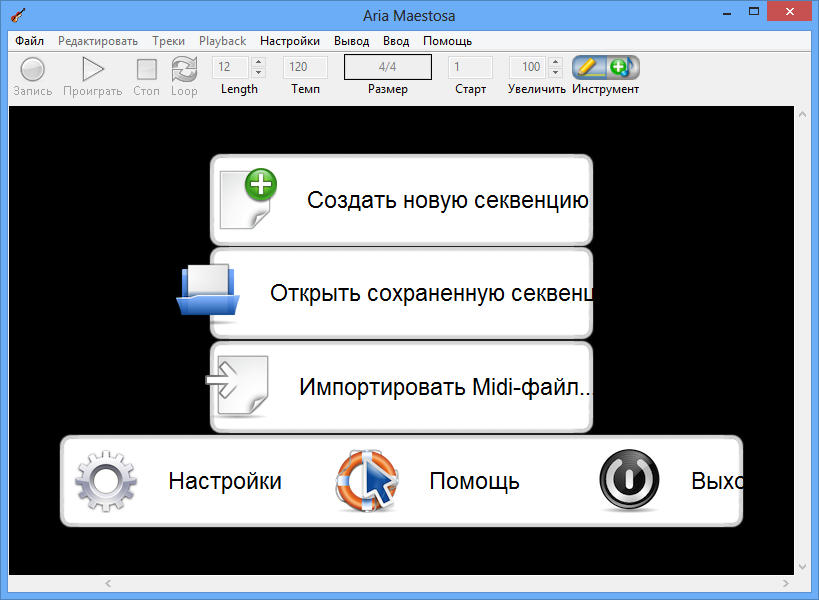This screenshot has height=600, width=819.
Task: Decrease zoom with down stepper arrow
Action: pyautogui.click(x=556, y=73)
